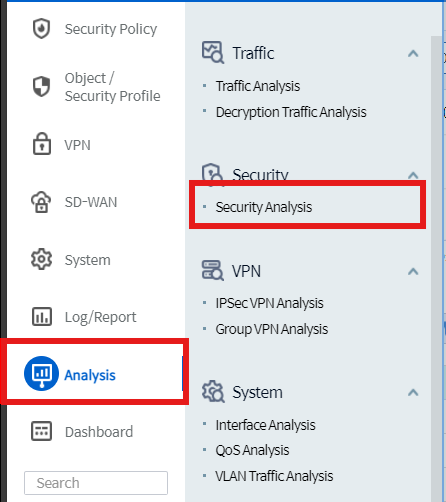Screen dimensions: 446x502
Task: Click the submenu vertical scrollbar
Action: [x=436, y=269]
